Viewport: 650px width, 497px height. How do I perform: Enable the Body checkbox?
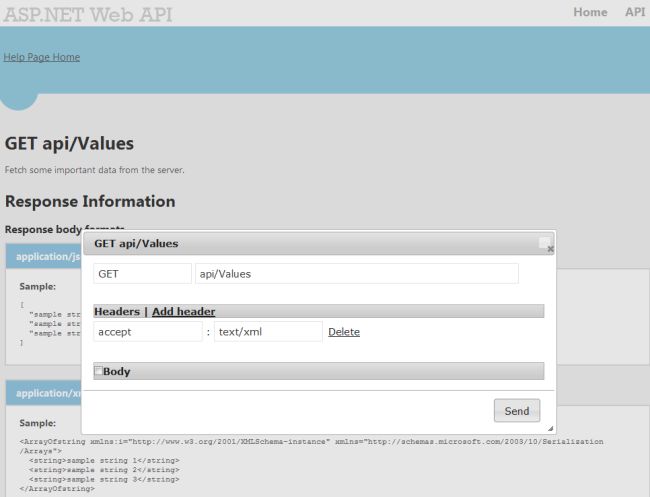coord(99,371)
